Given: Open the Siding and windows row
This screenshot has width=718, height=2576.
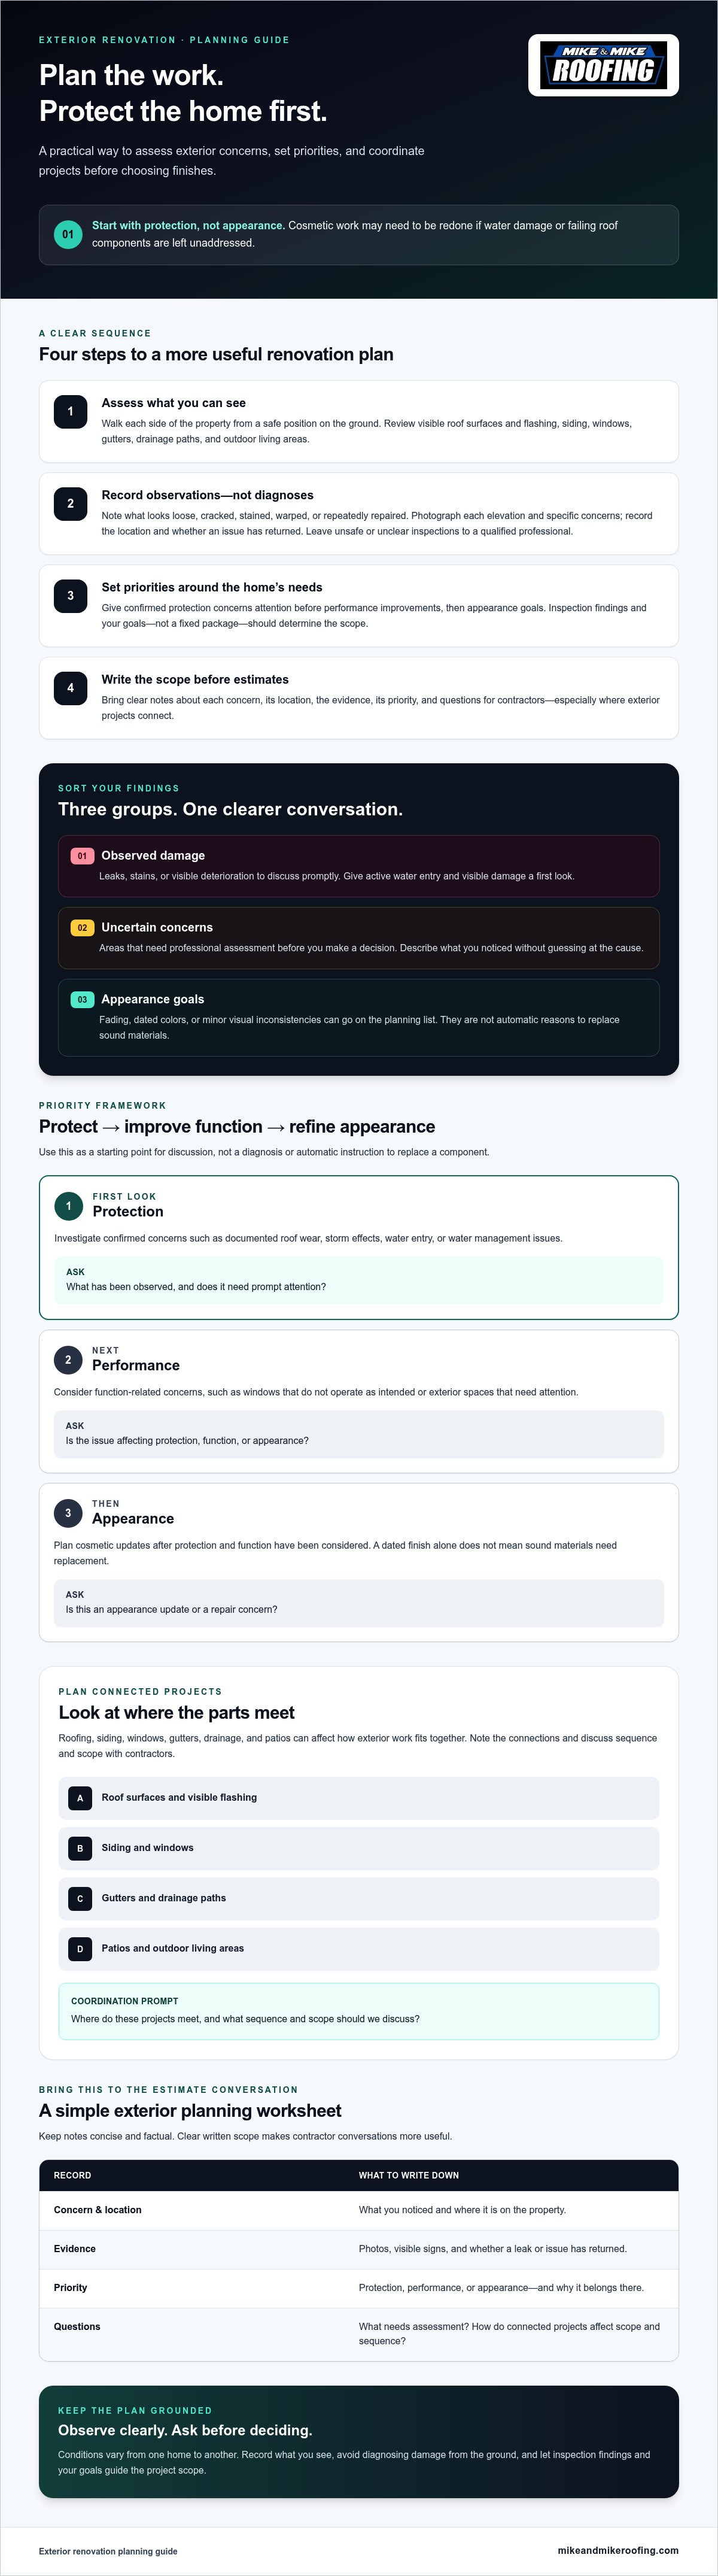Looking at the screenshot, I should point(359,1848).
